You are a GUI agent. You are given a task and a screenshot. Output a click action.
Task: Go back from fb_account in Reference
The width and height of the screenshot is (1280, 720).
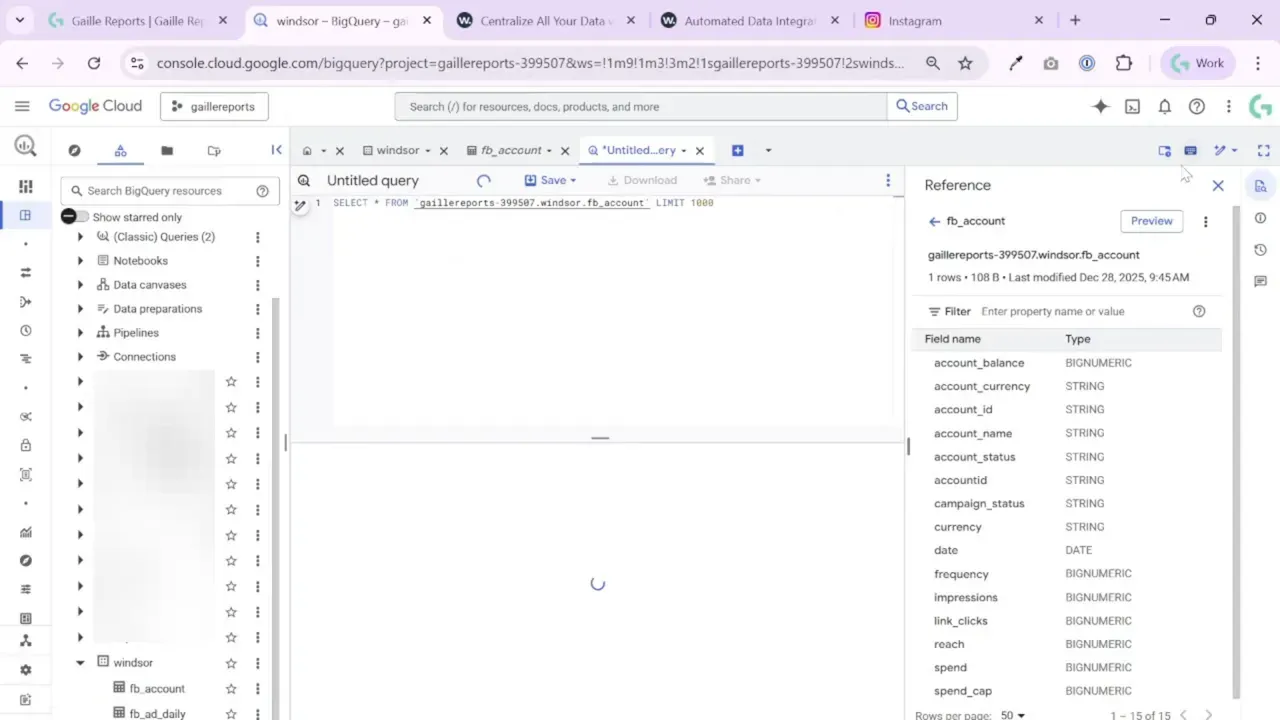tap(934, 222)
